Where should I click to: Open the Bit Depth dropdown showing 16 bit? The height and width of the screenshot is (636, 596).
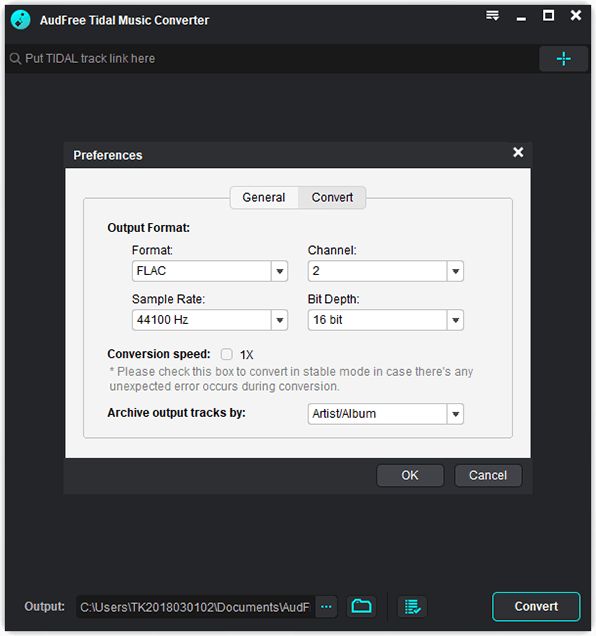click(x=385, y=320)
